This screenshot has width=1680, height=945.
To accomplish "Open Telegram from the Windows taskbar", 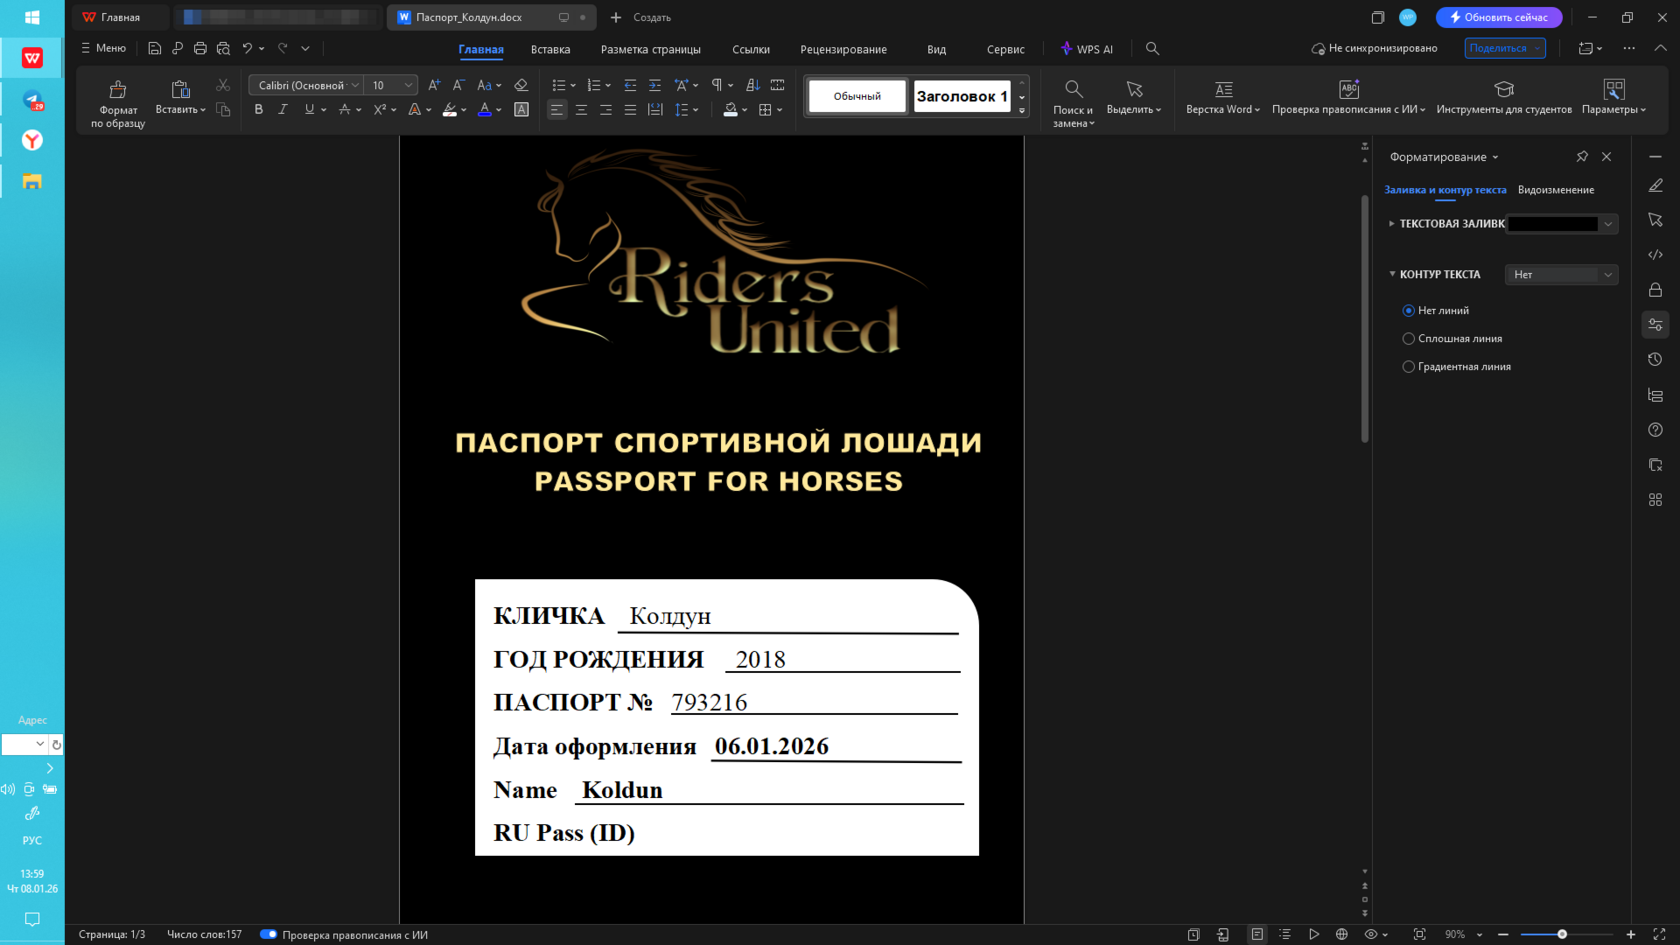I will click(32, 100).
